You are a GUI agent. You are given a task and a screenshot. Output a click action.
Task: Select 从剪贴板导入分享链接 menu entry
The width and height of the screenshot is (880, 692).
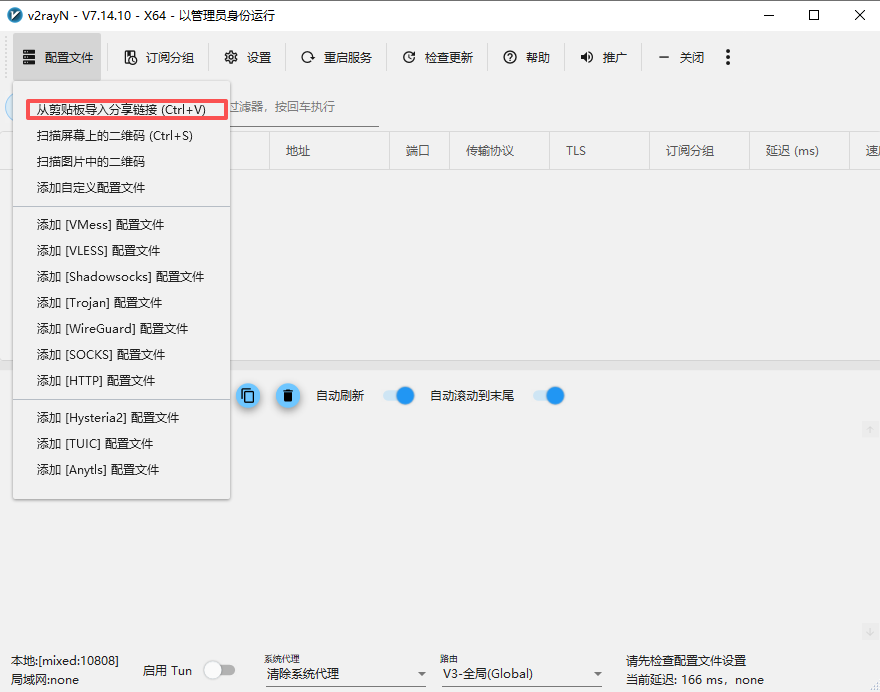[x=121, y=109]
